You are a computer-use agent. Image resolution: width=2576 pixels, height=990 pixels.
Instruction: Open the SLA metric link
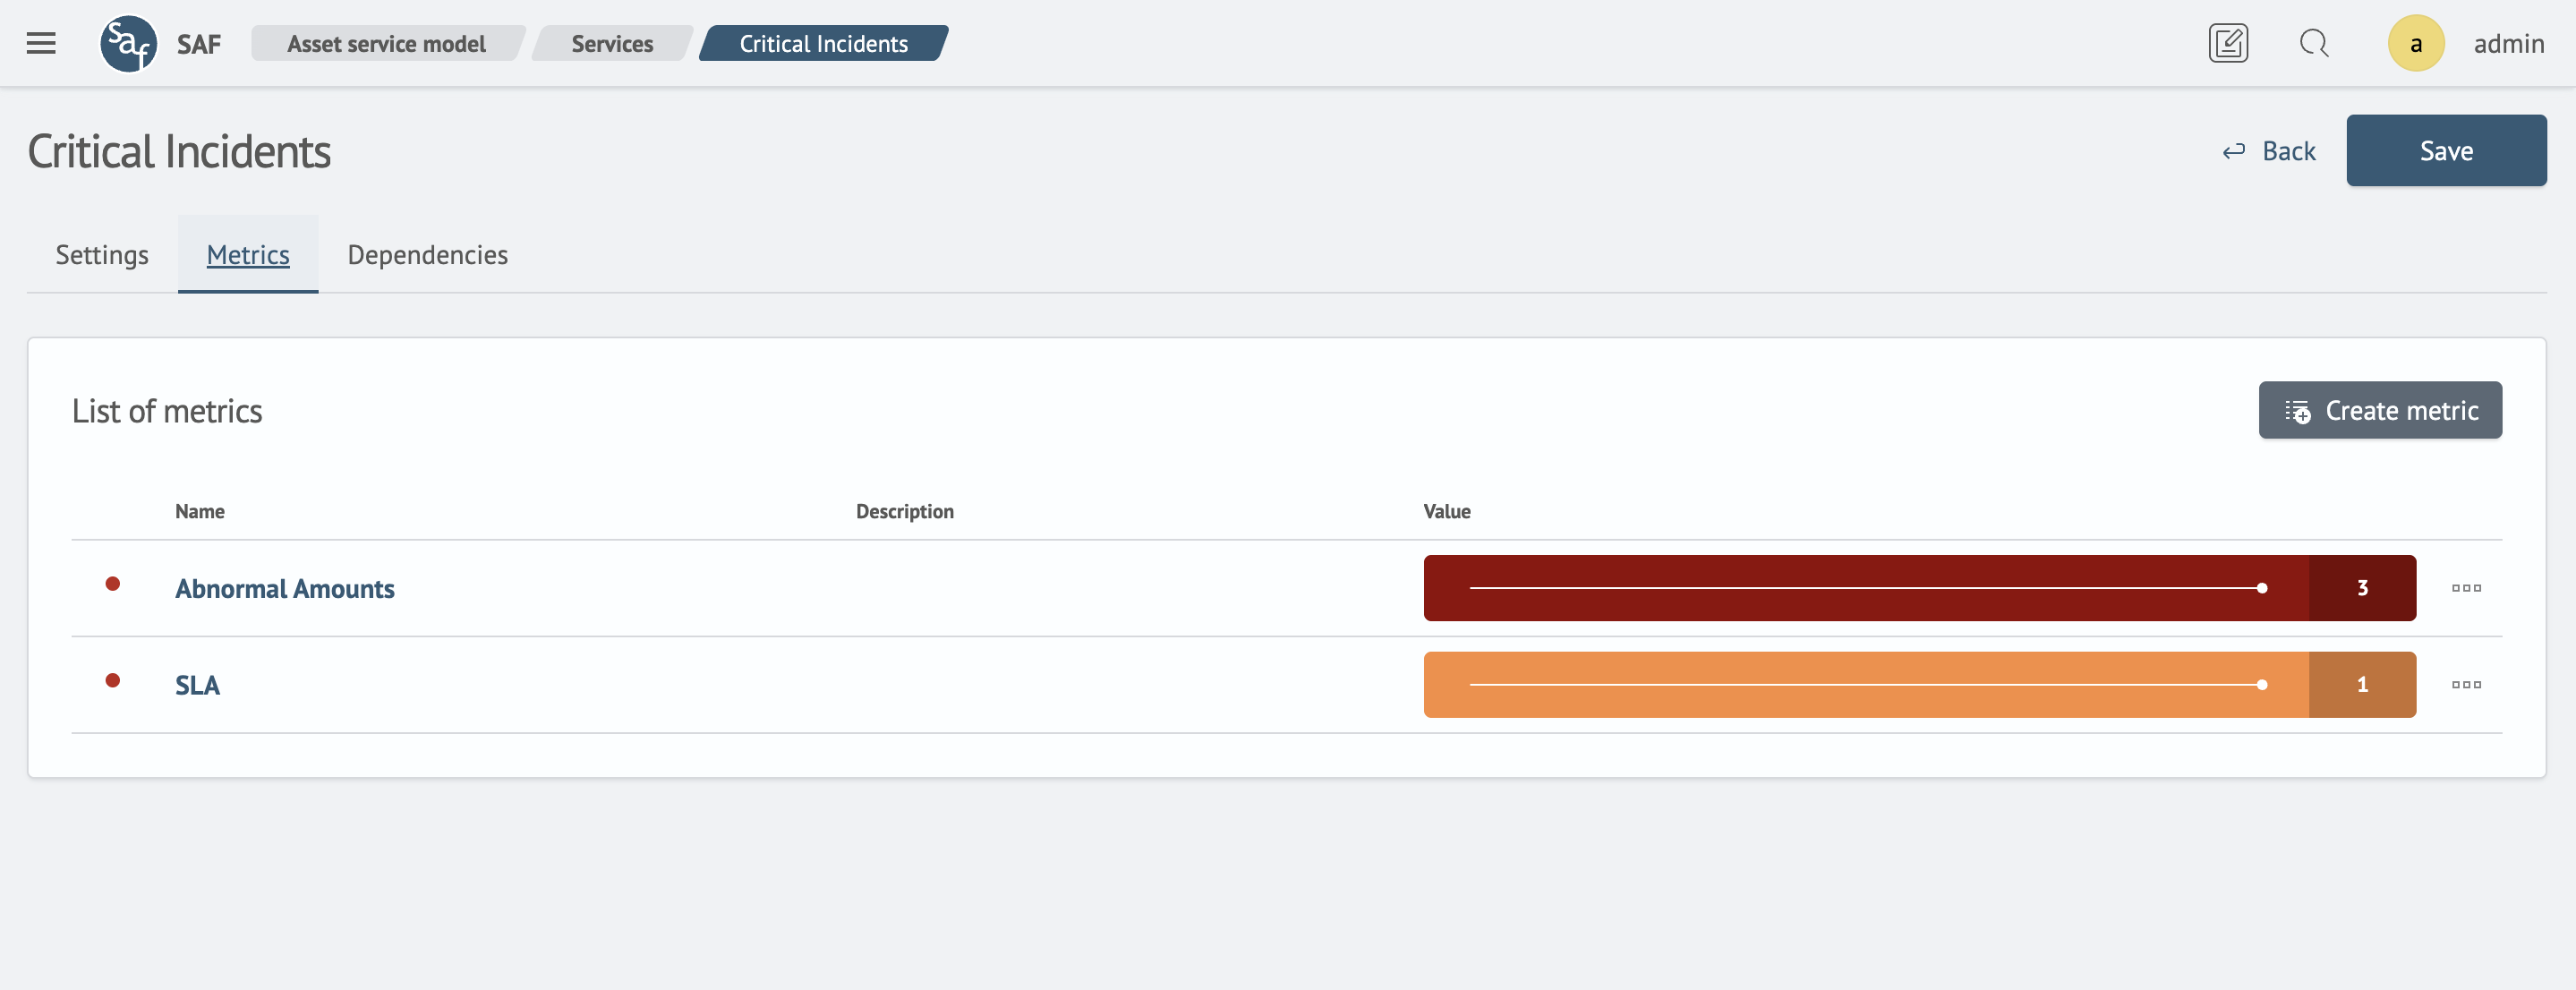point(198,686)
